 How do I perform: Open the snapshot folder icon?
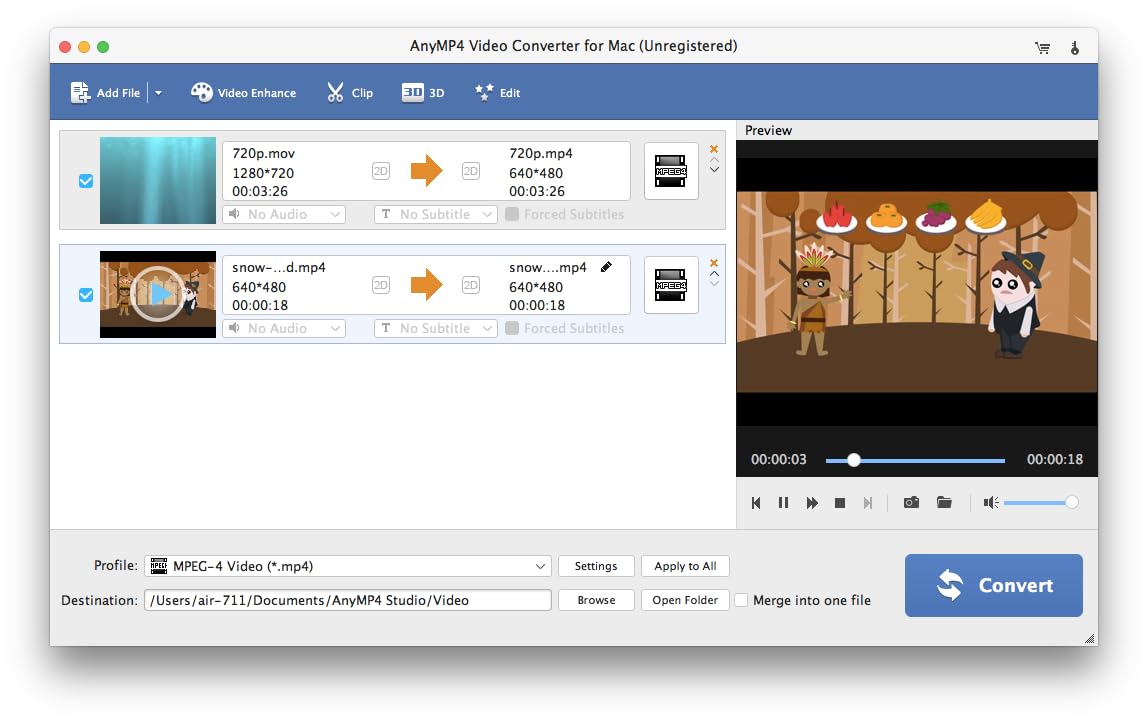click(944, 503)
